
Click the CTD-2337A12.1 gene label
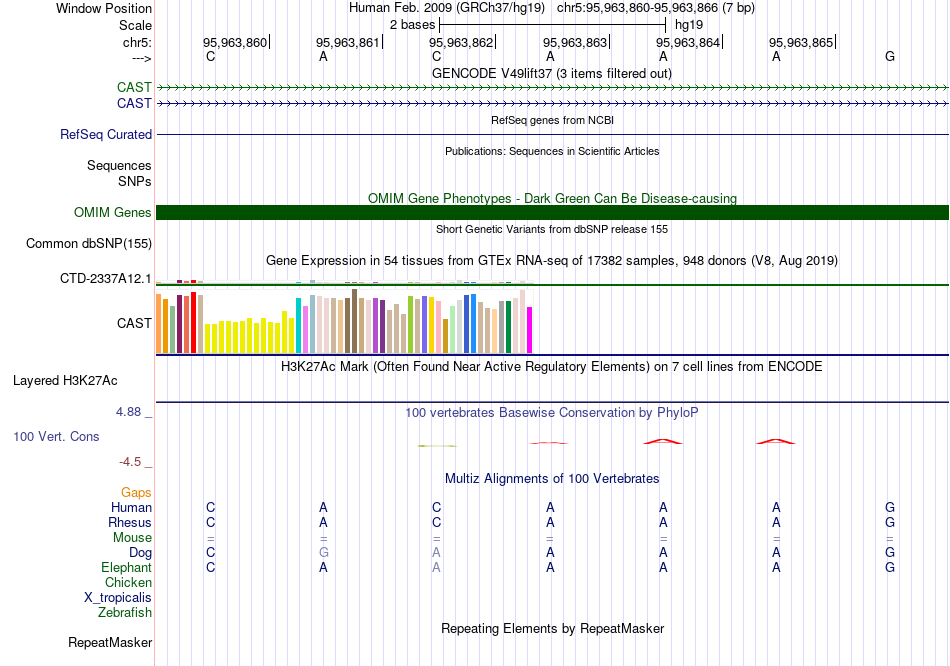coord(106,278)
